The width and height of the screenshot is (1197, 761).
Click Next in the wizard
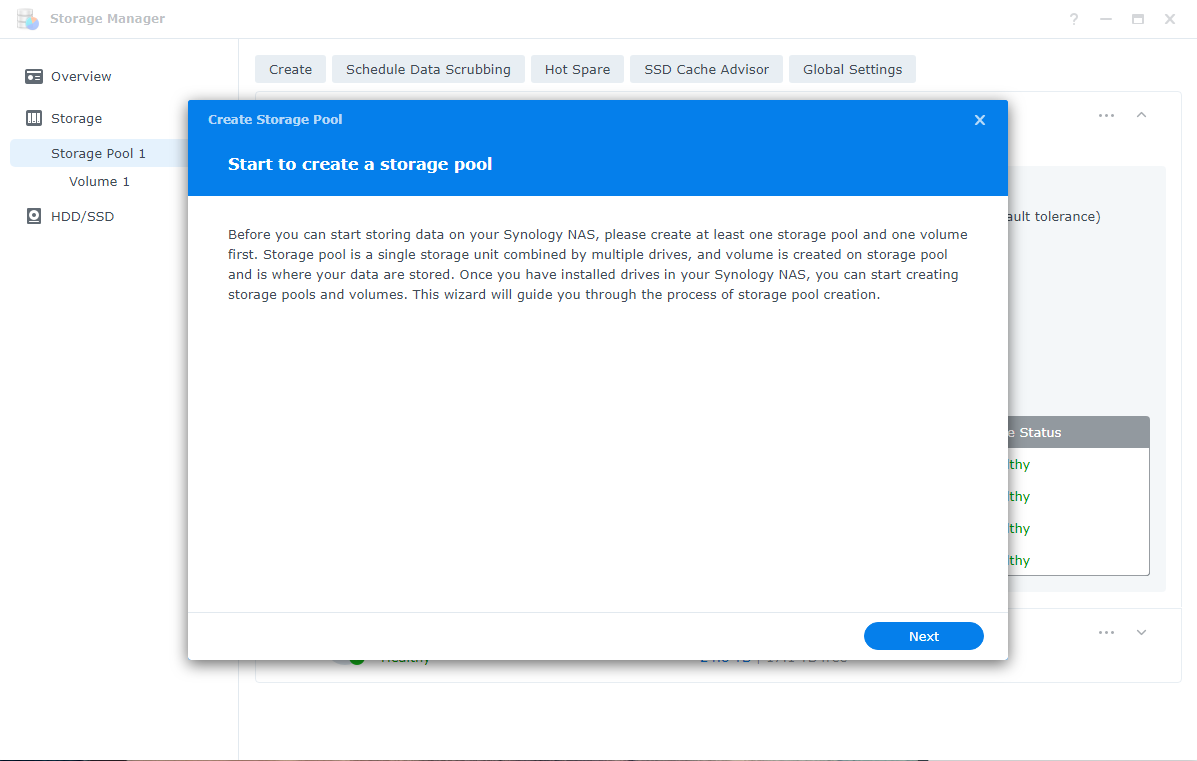pos(924,637)
